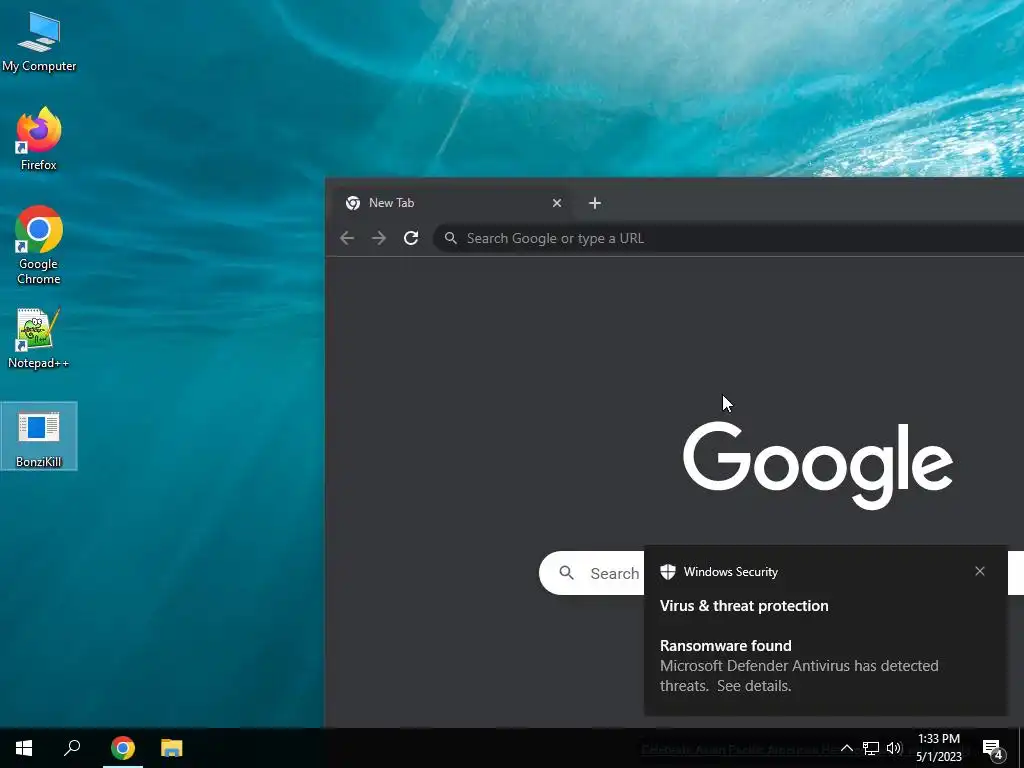Select the BonziKill desktop icon
The image size is (1024, 768).
tap(39, 436)
